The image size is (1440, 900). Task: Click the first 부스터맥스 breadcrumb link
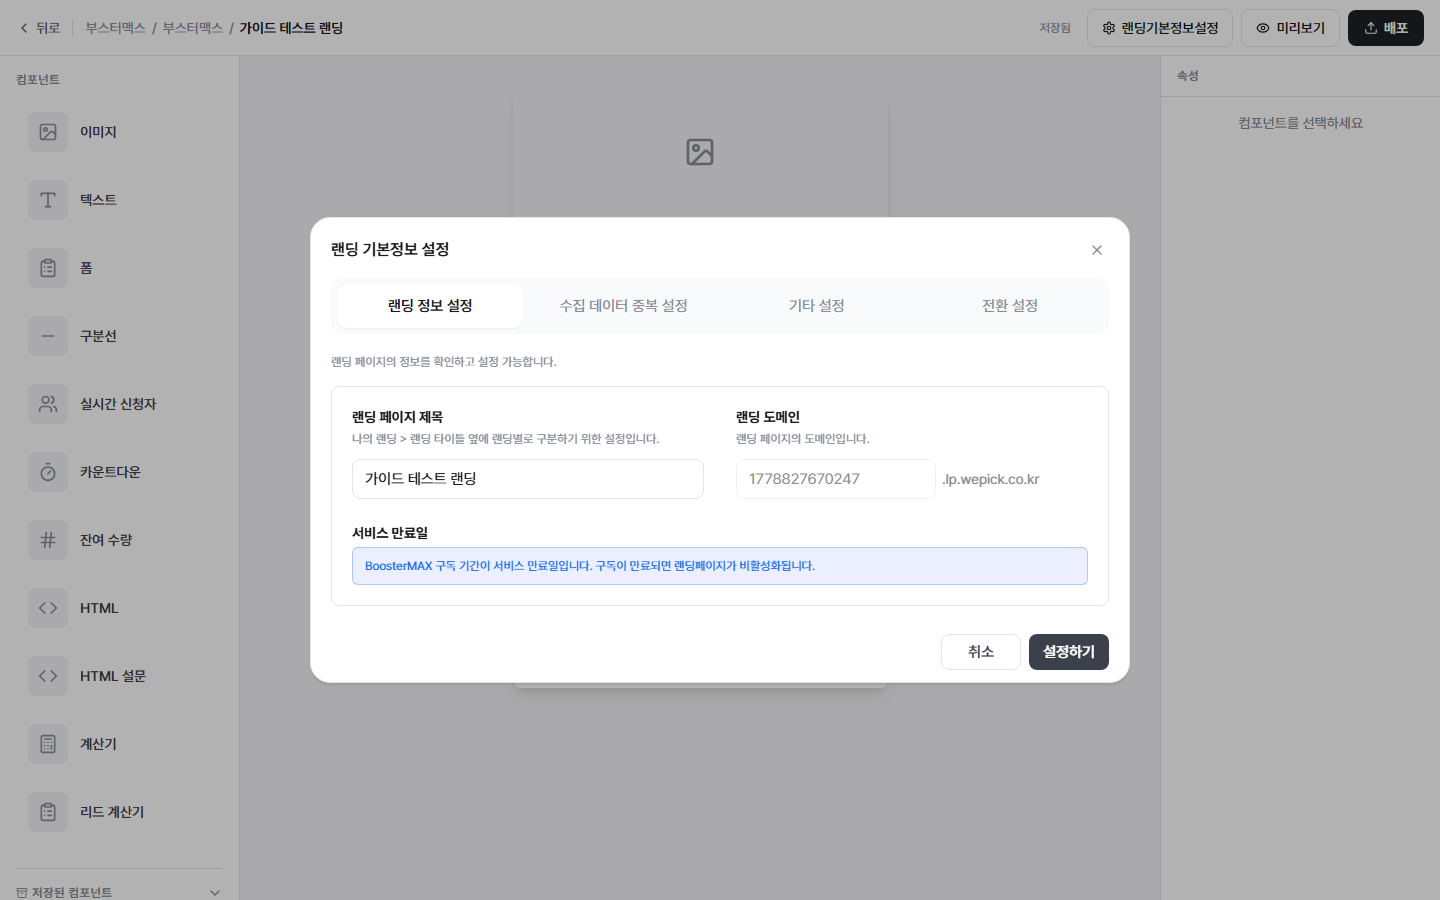pos(115,28)
